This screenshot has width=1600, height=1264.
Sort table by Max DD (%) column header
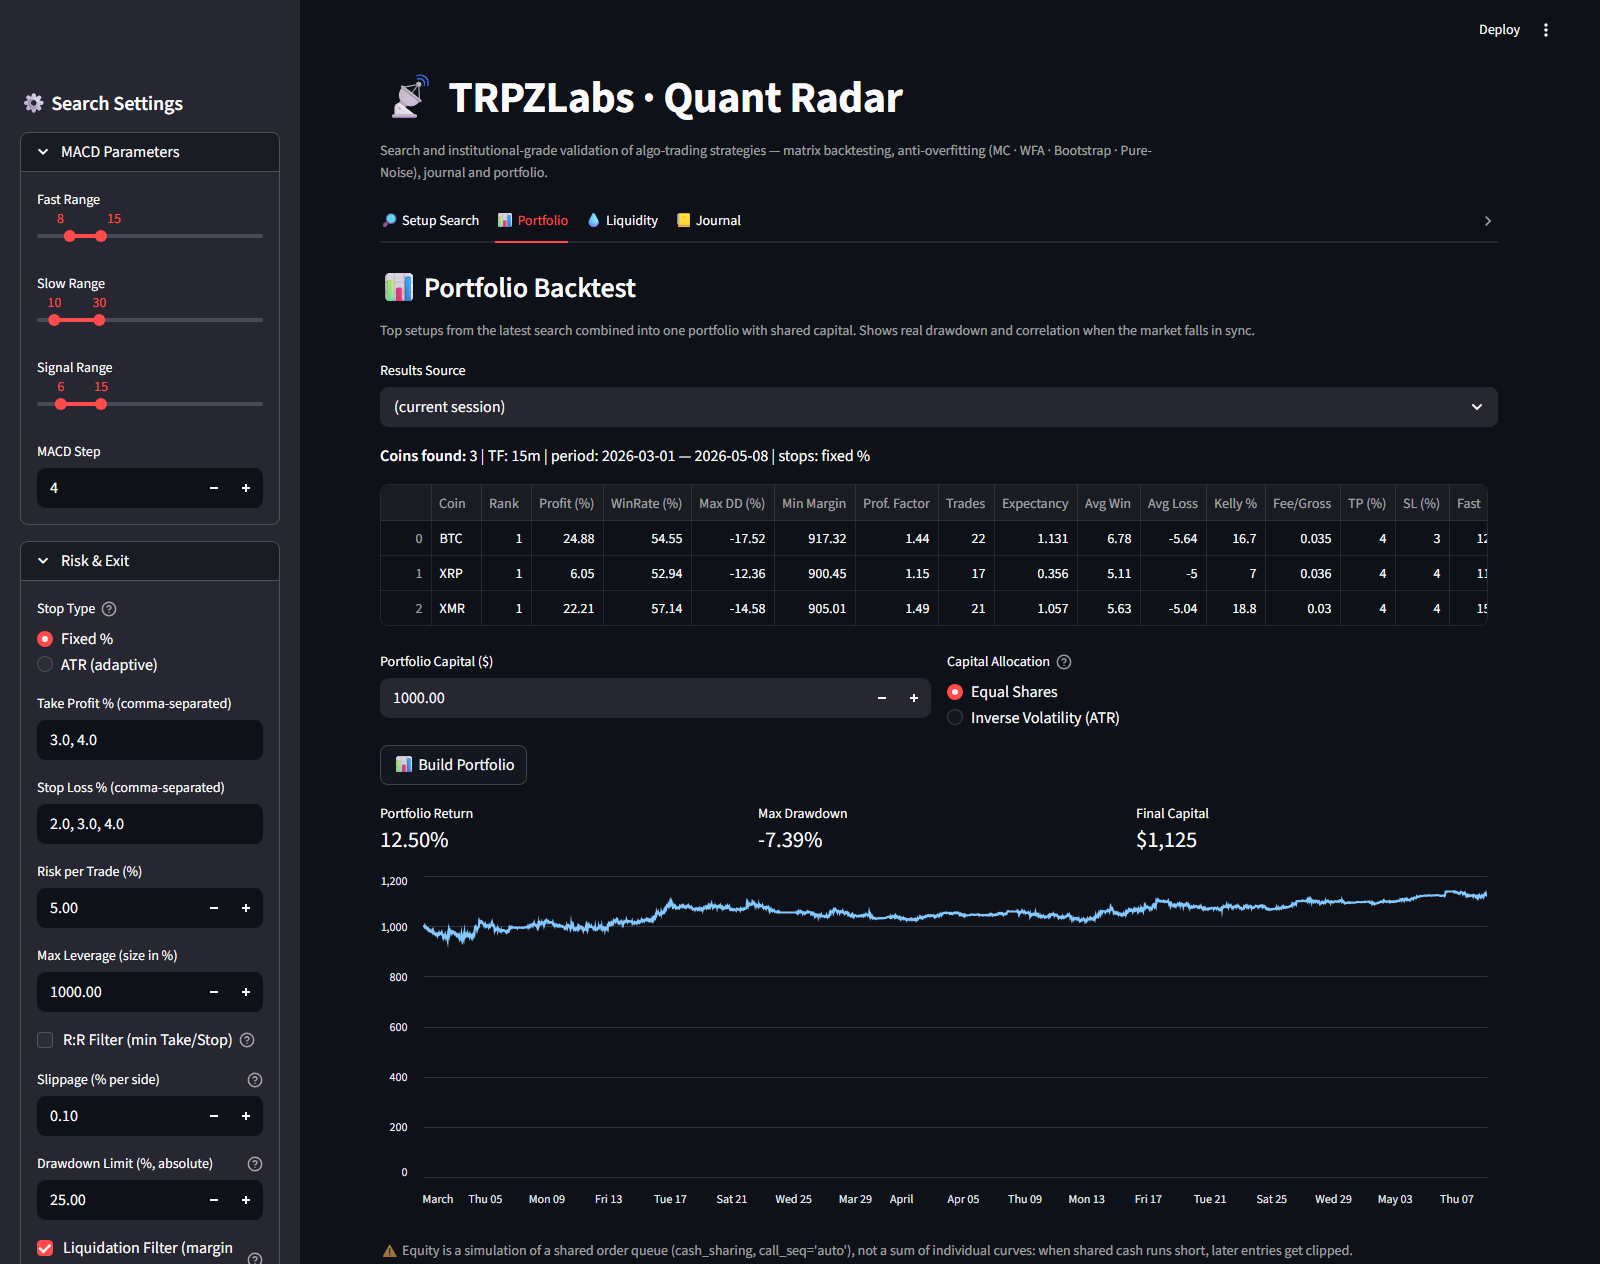pos(732,504)
